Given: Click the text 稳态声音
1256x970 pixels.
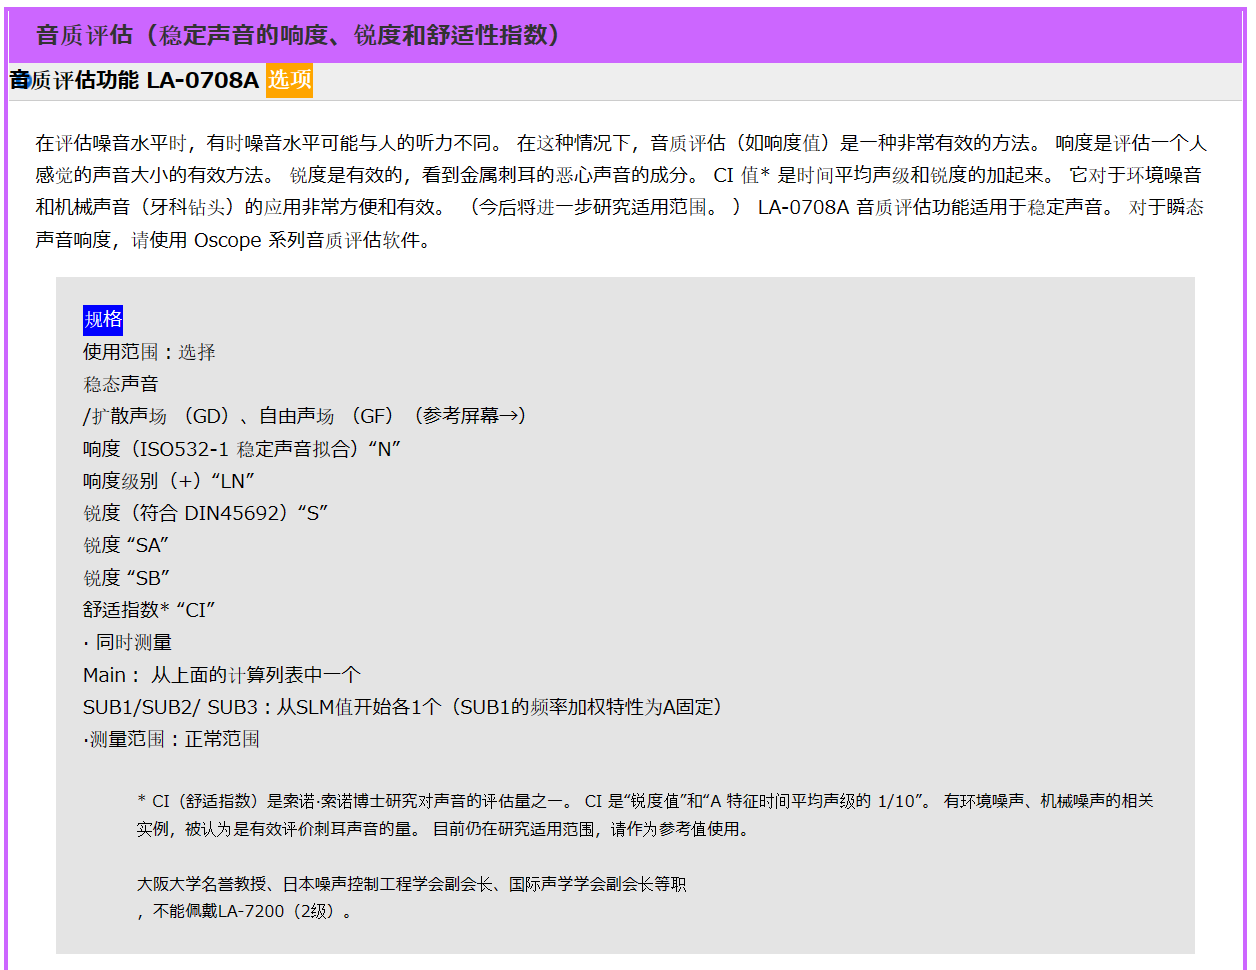Looking at the screenshot, I should coord(121,384).
